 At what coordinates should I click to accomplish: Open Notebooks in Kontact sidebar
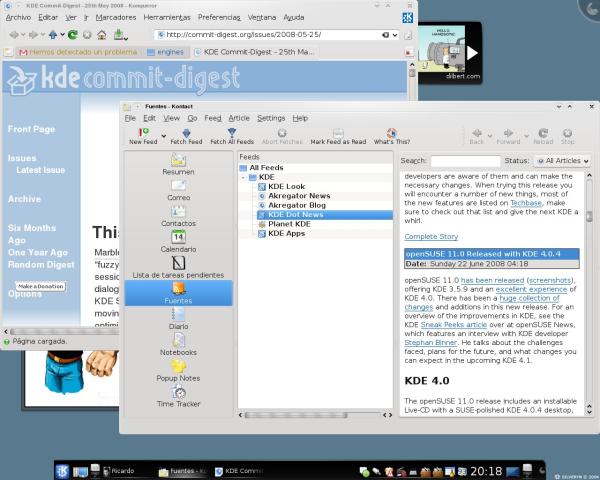pos(178,344)
